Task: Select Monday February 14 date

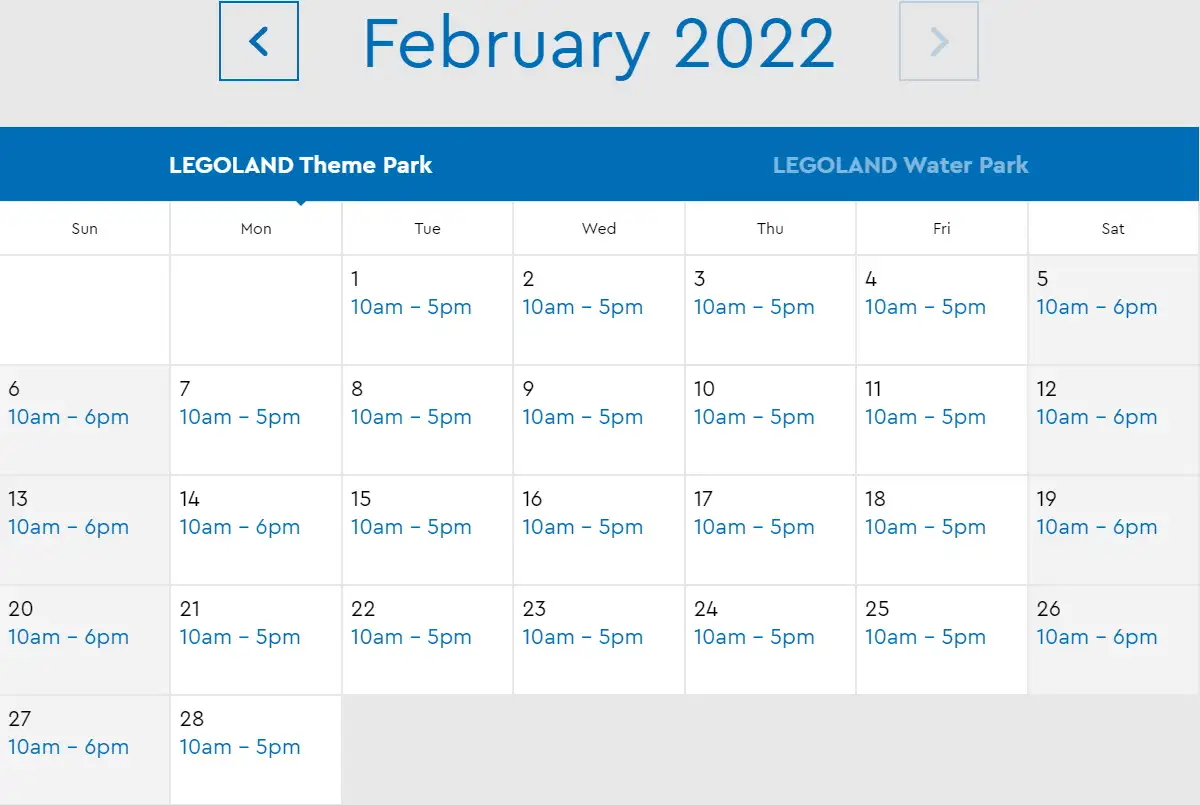Action: [256, 530]
